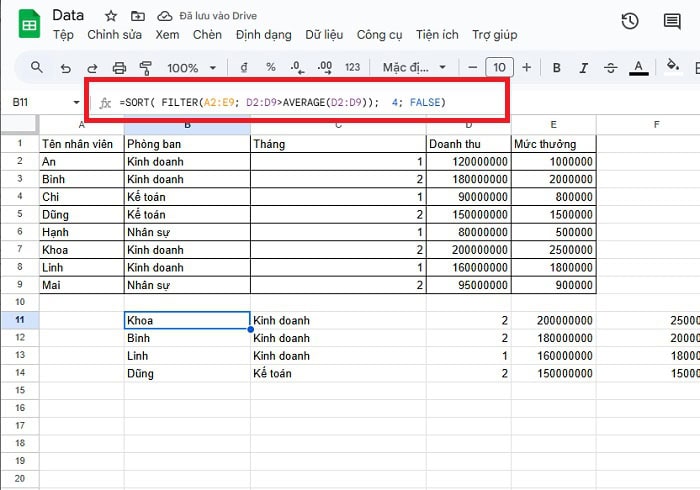Redo the last undone action

93,68
